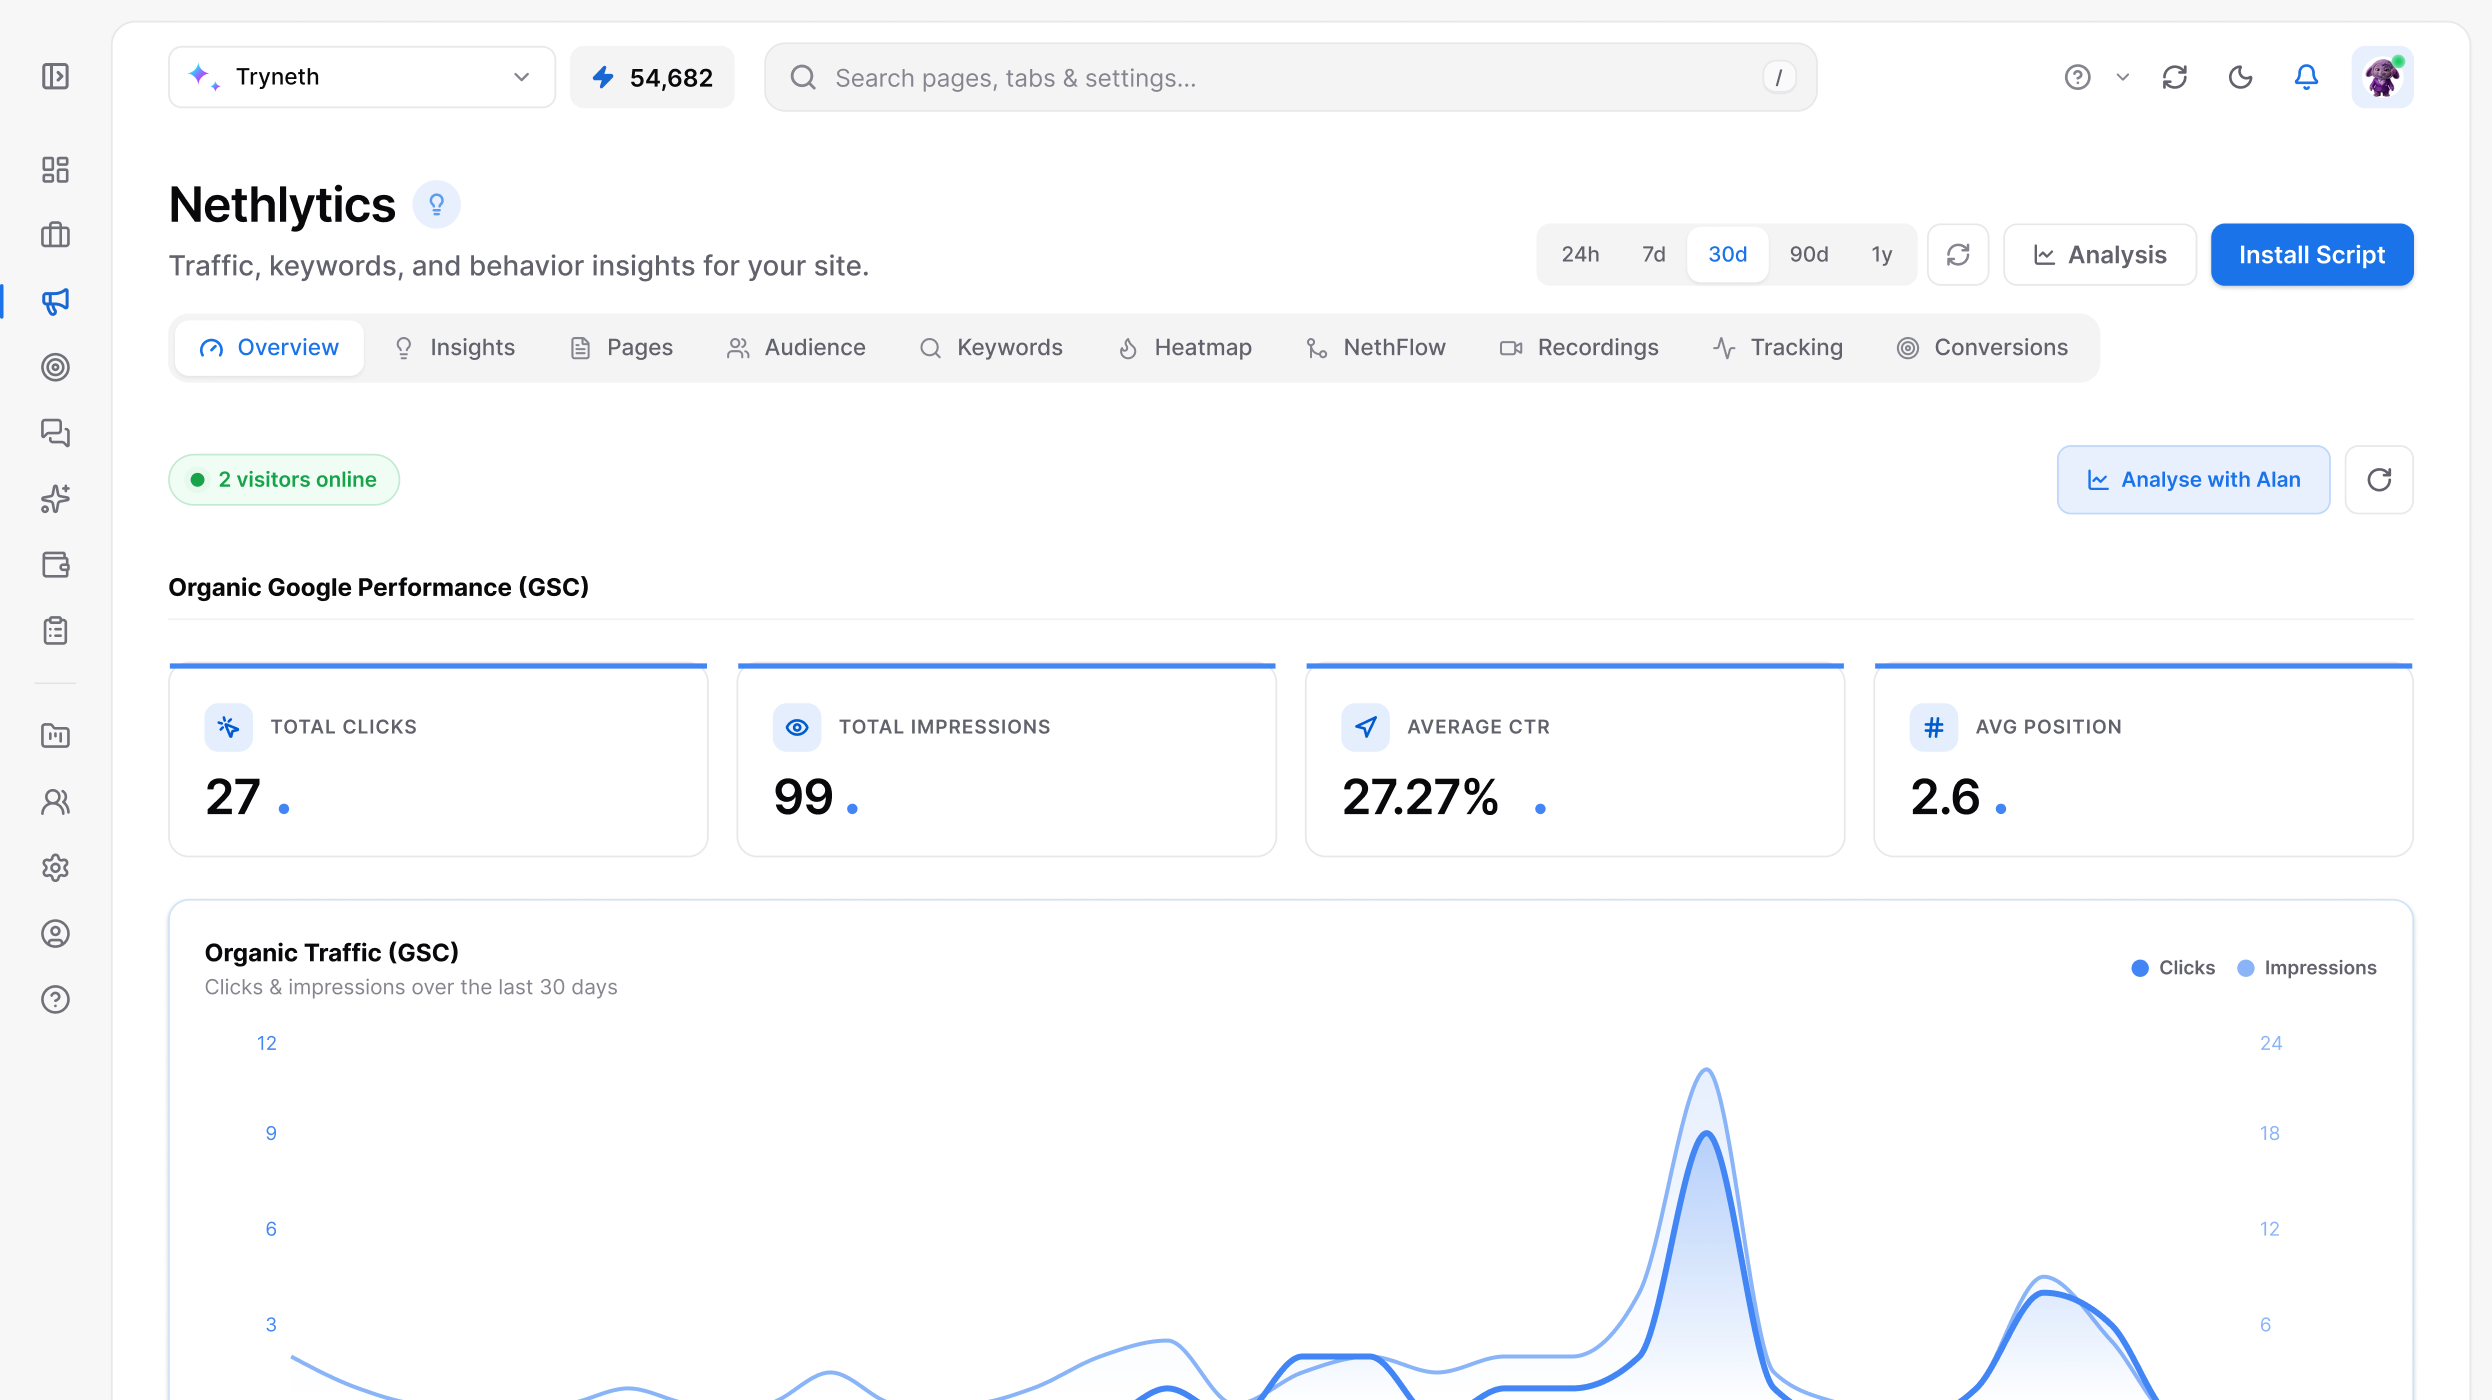Open the chat bubbles icon in sidebar
The image size is (2492, 1400).
[56, 433]
